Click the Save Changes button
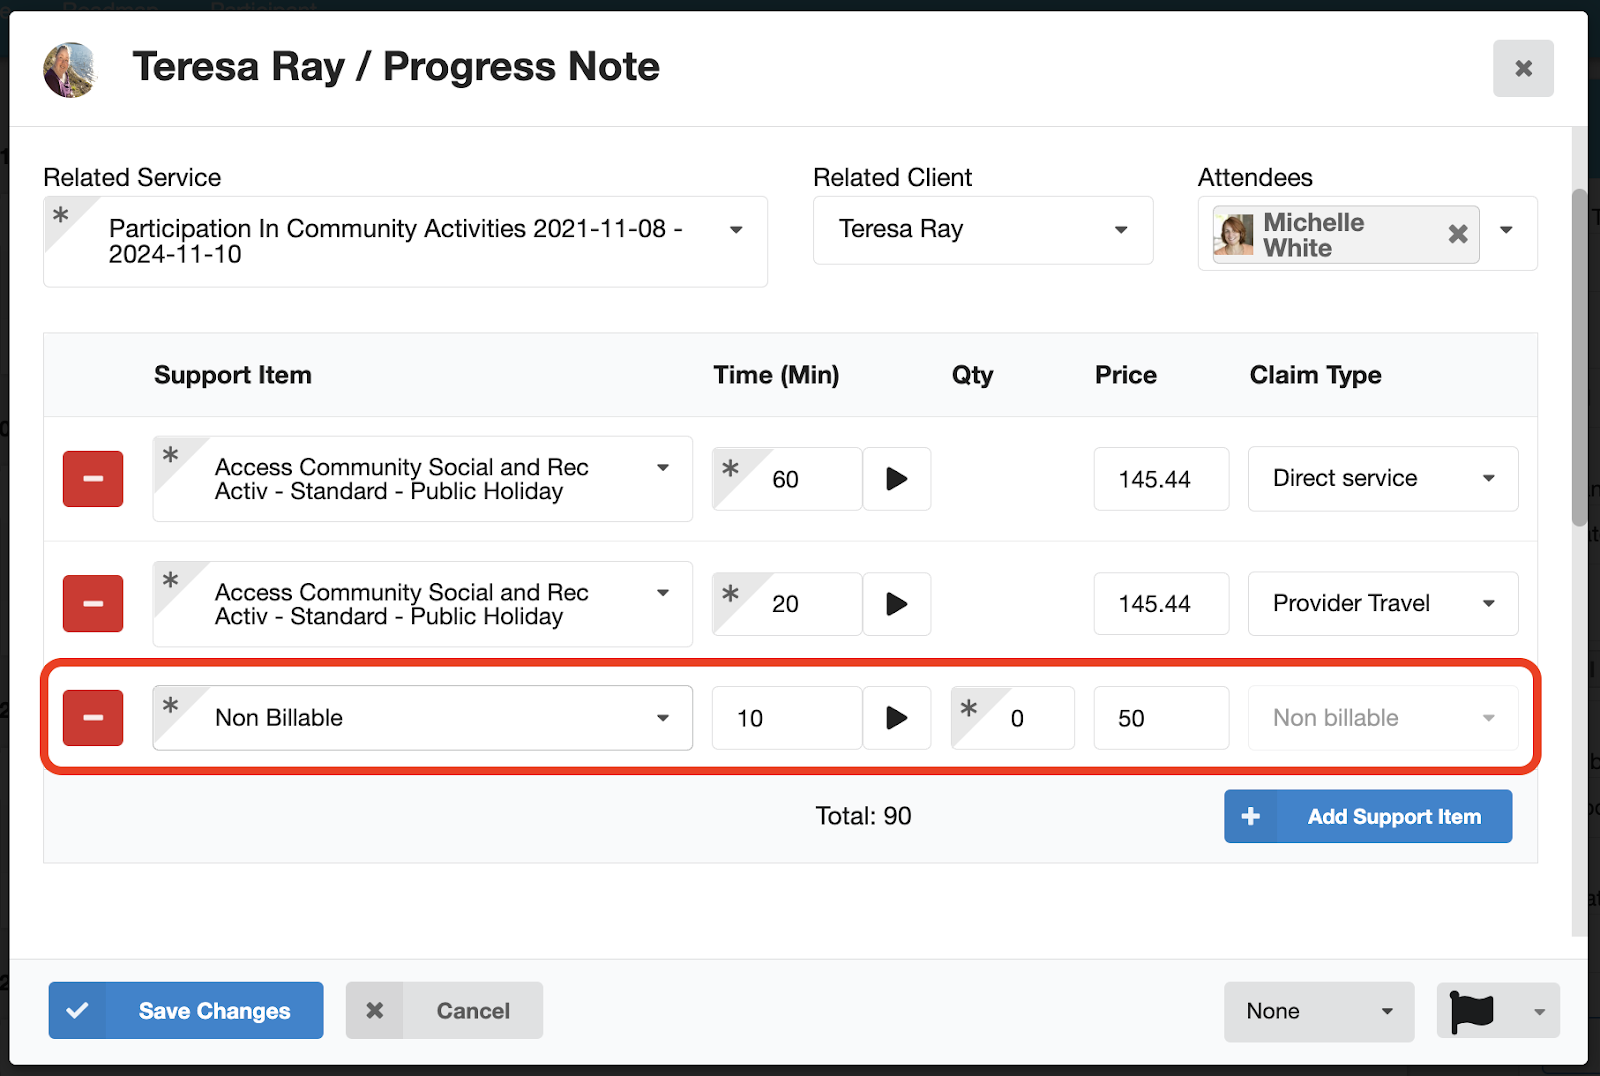The width and height of the screenshot is (1600, 1076). 186,1011
